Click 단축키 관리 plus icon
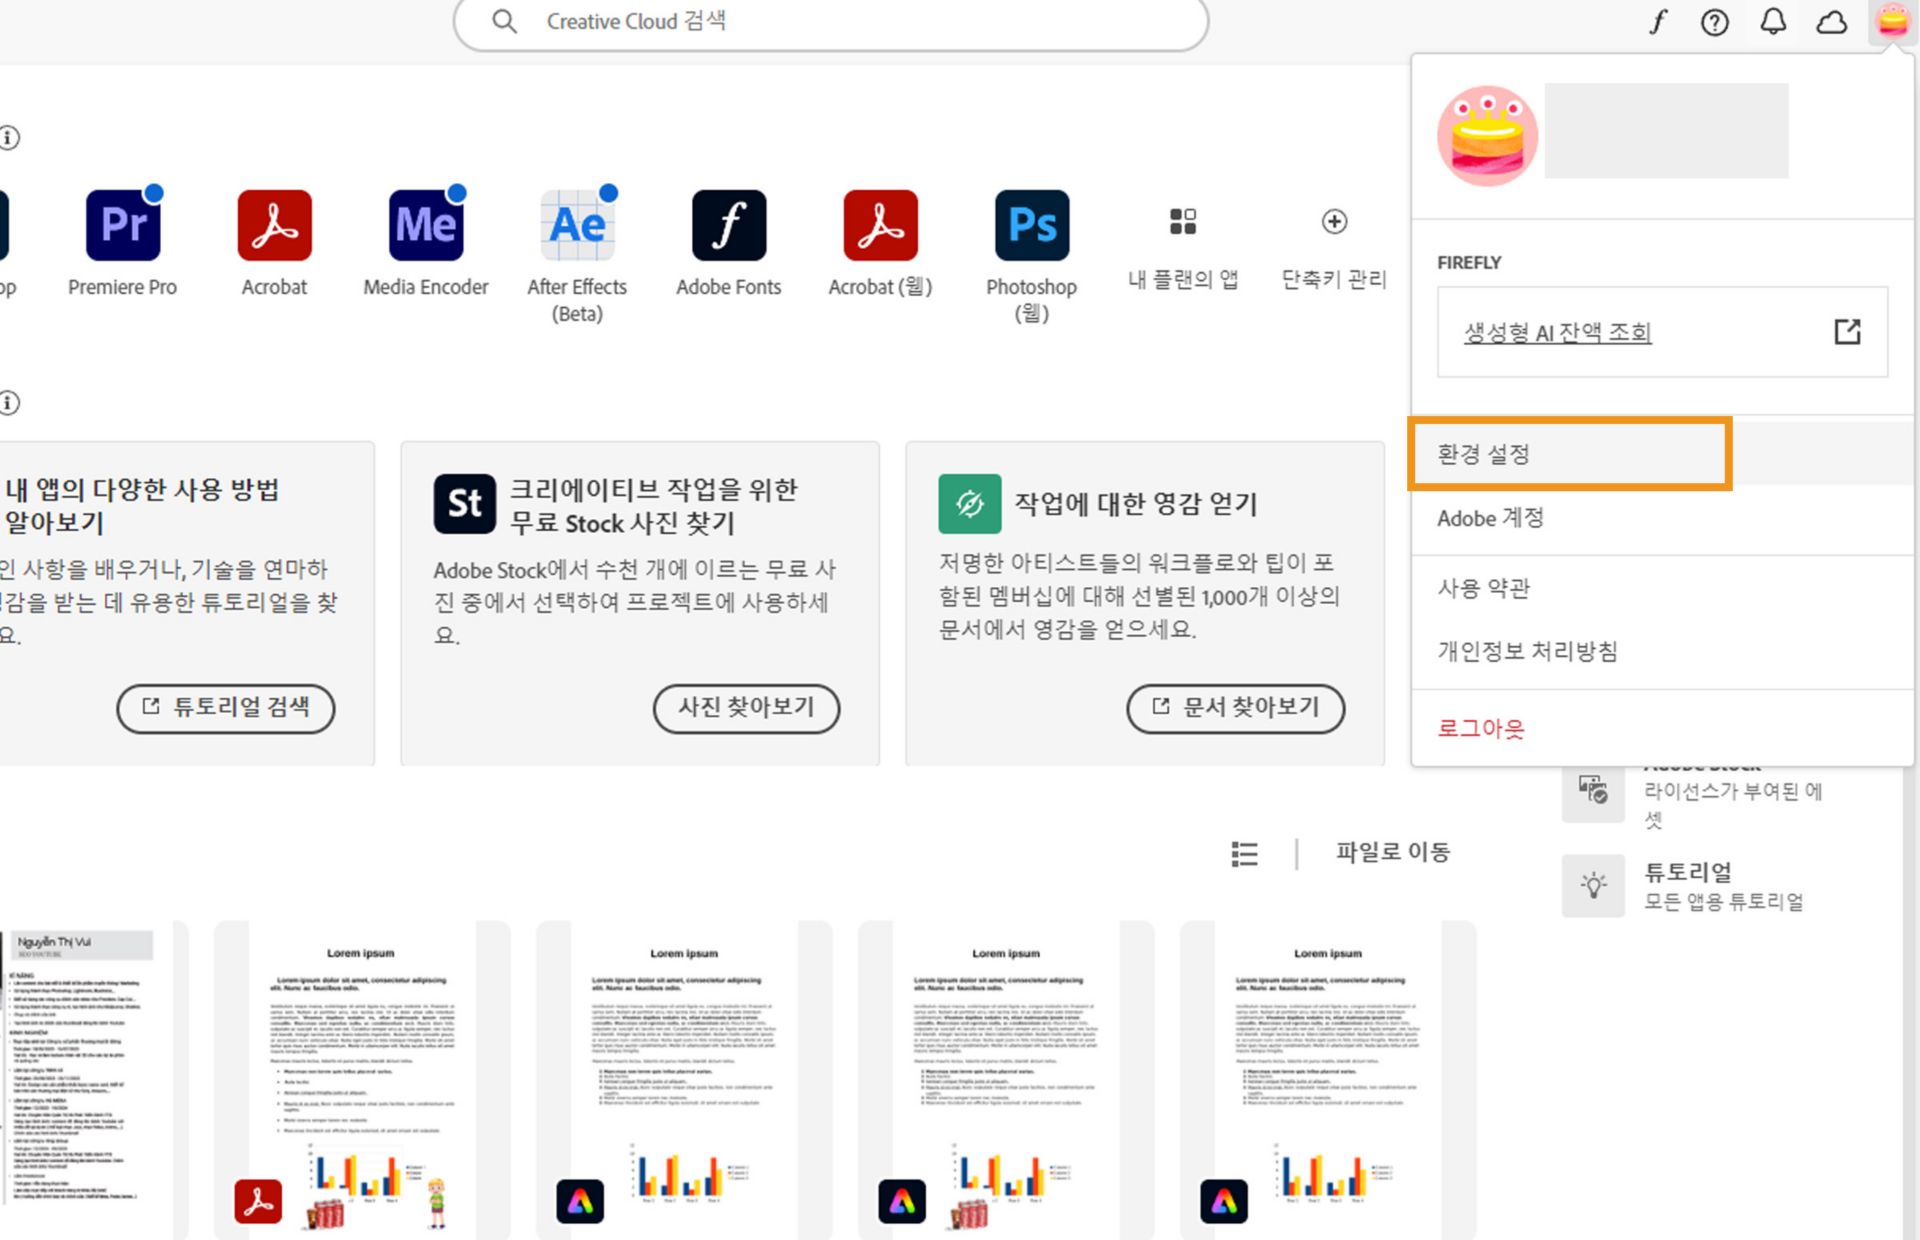This screenshot has width=1920, height=1240. (x=1334, y=221)
